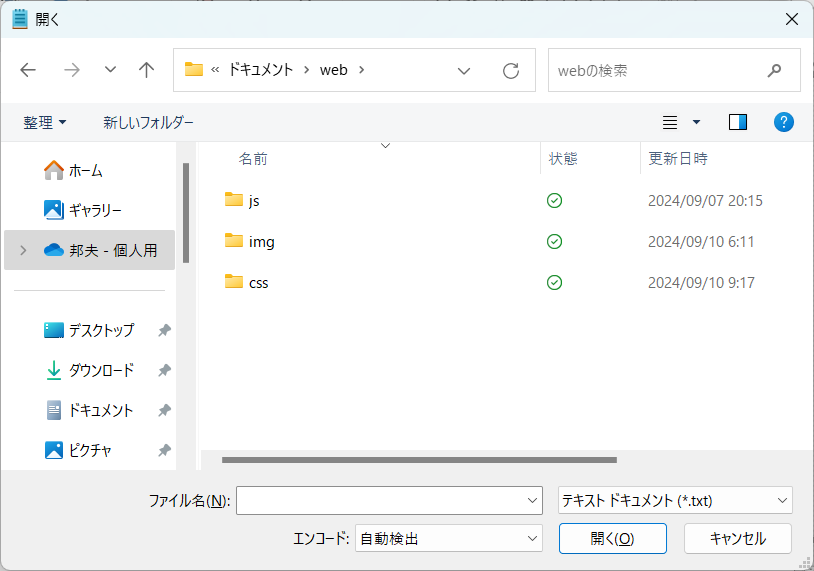Select the css folder

point(259,283)
